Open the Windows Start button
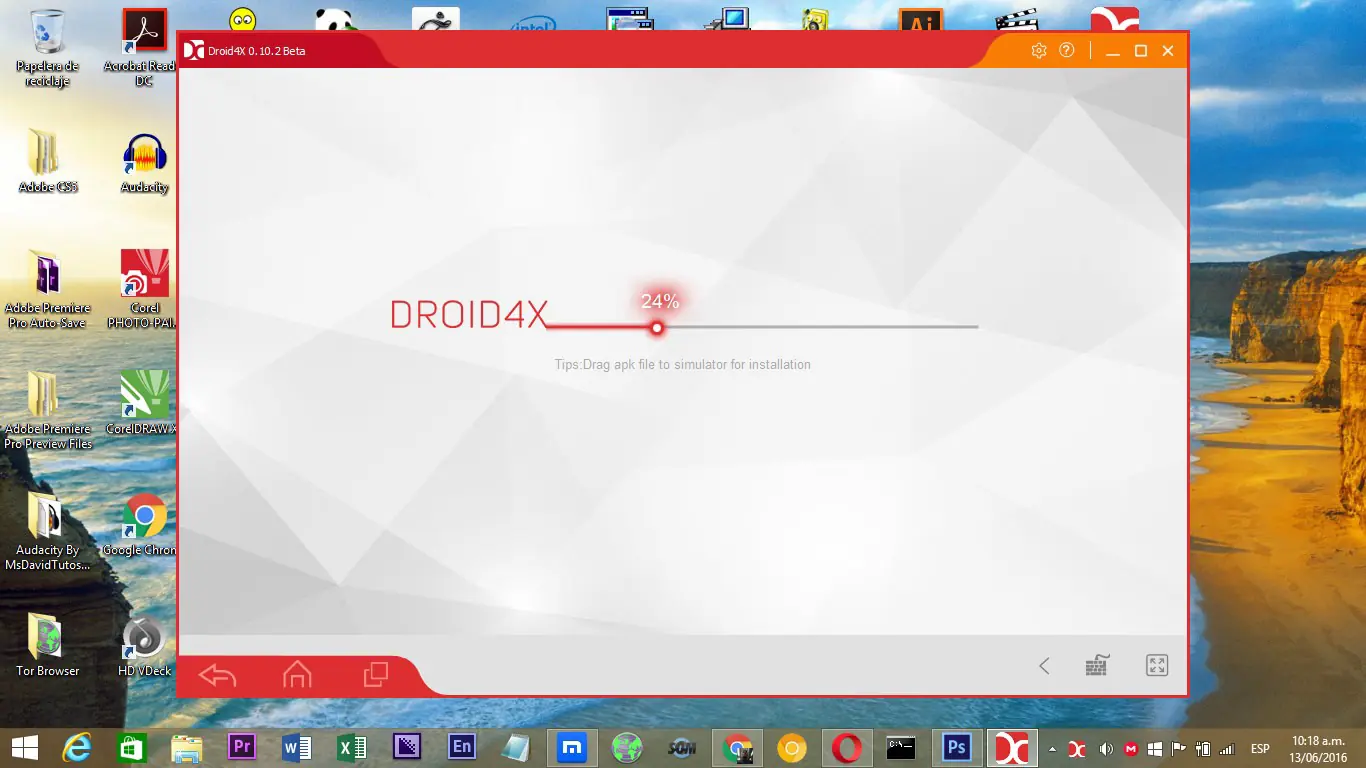Image resolution: width=1366 pixels, height=768 pixels. (x=25, y=747)
